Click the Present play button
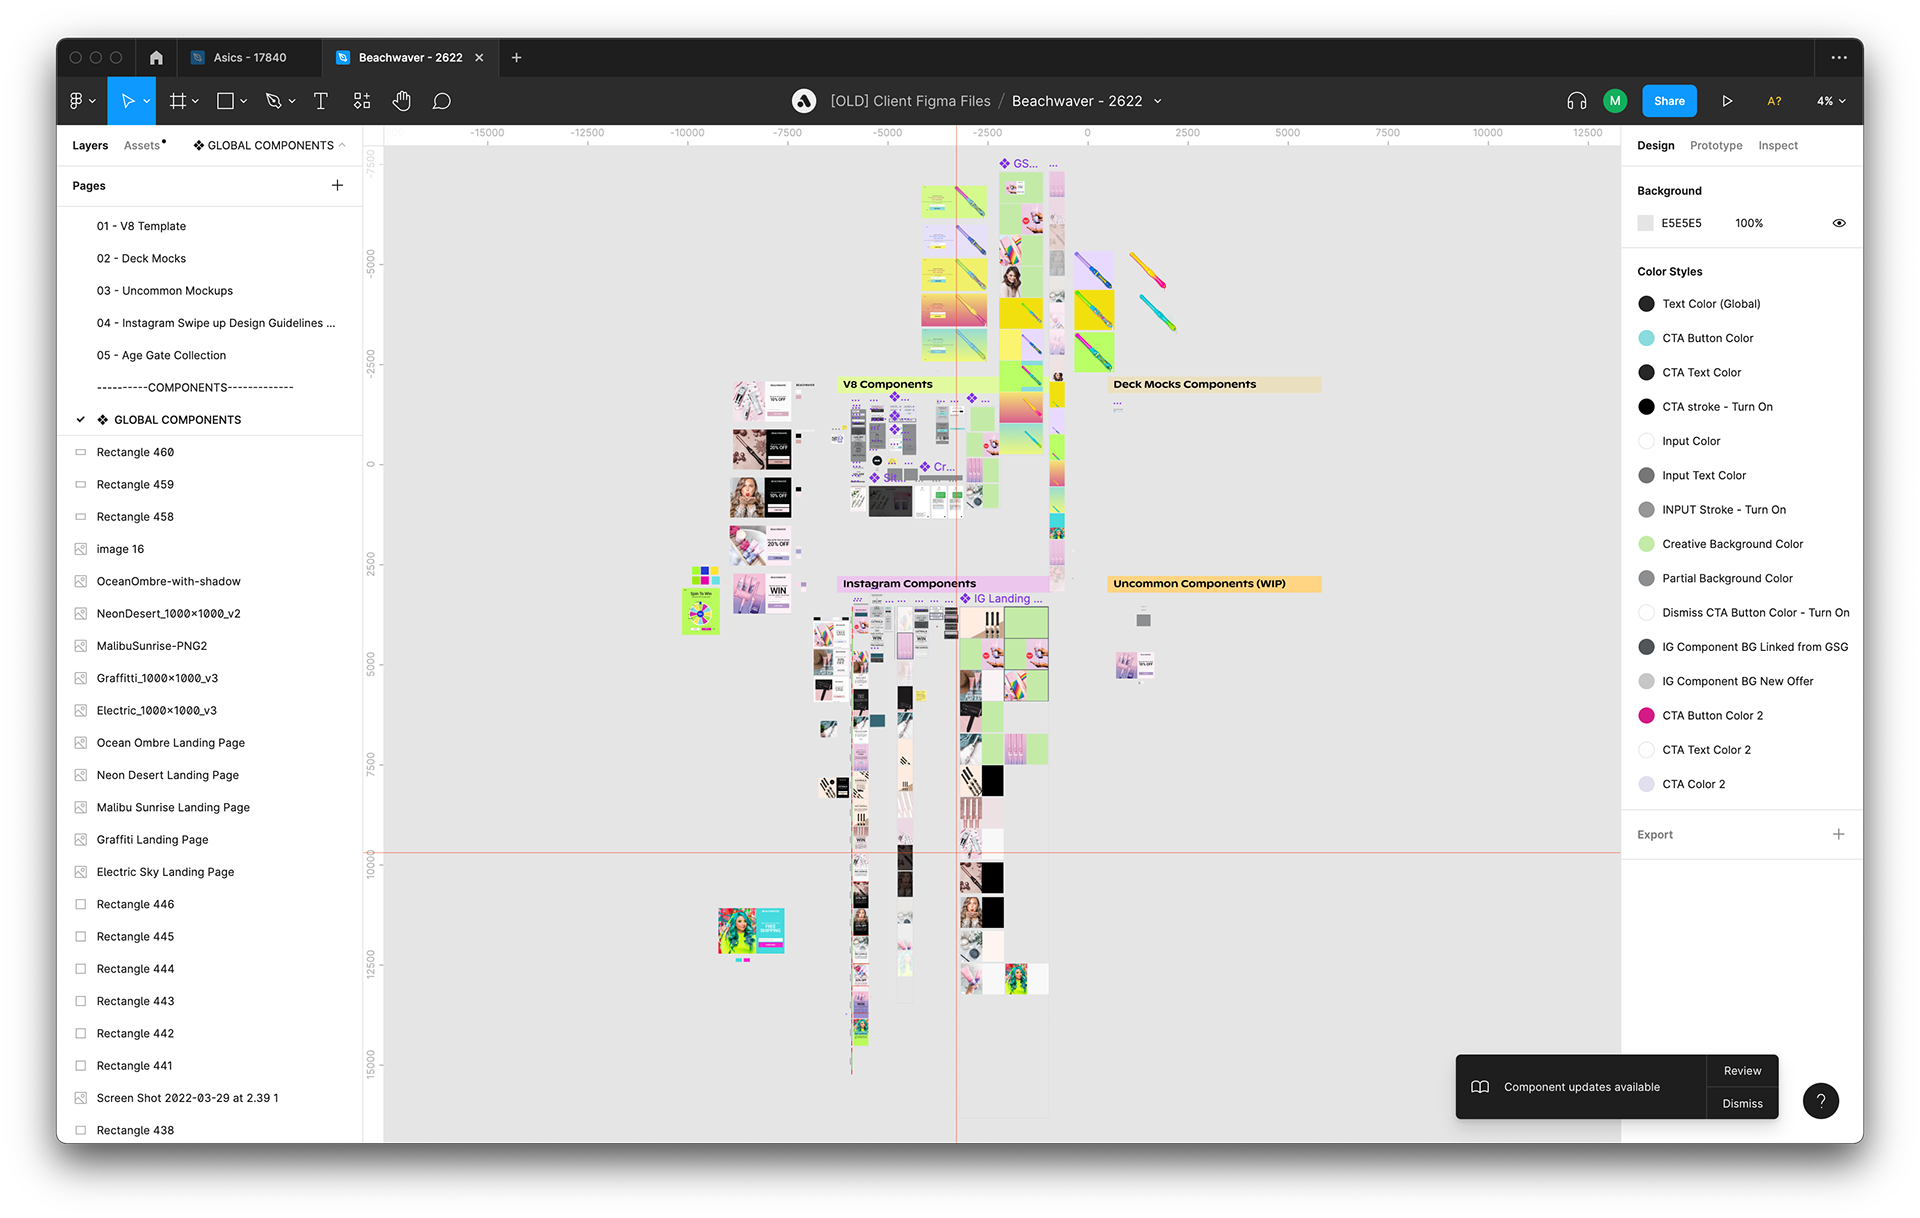The height and width of the screenshot is (1218, 1920). pos(1726,101)
